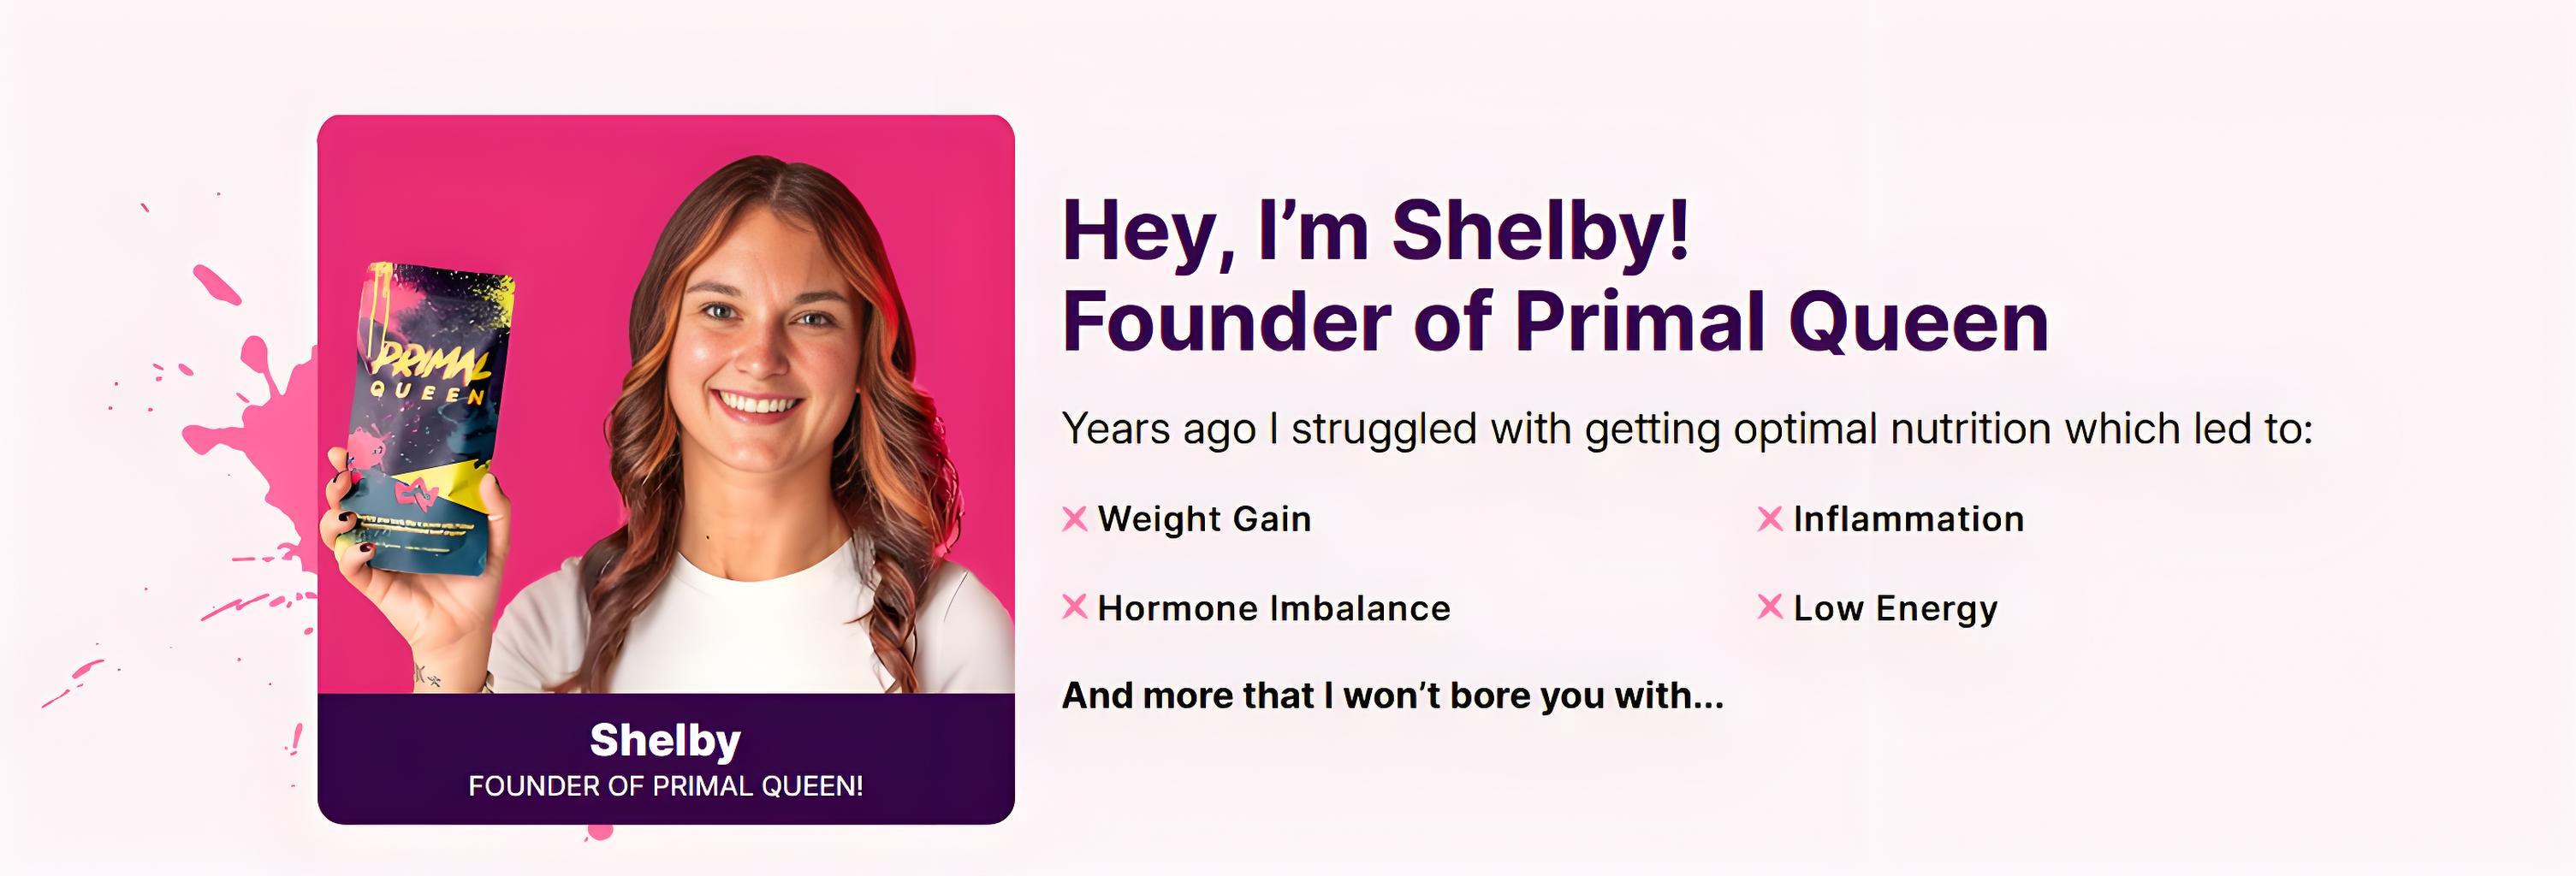Click Shelby's portrait photo
This screenshot has width=2576, height=876.
pos(760,400)
